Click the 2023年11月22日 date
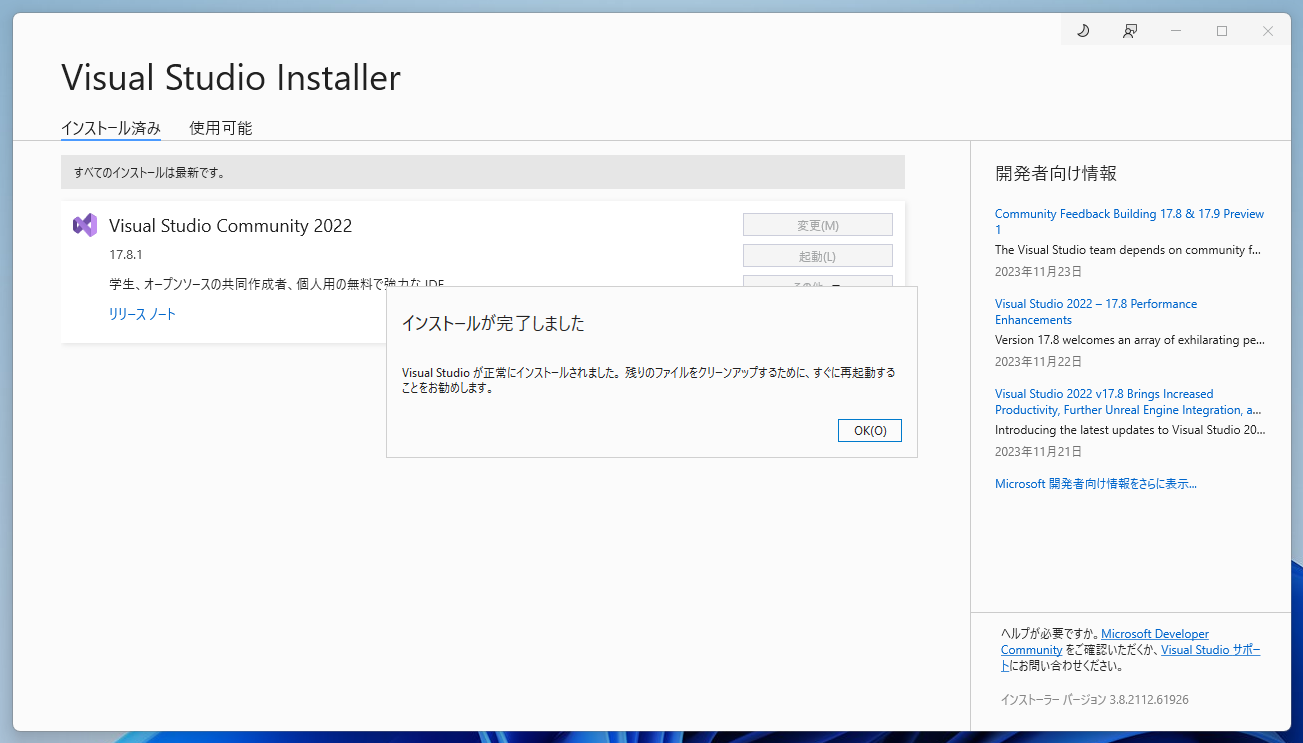Screen dimensions: 1303x743 click(1038, 361)
